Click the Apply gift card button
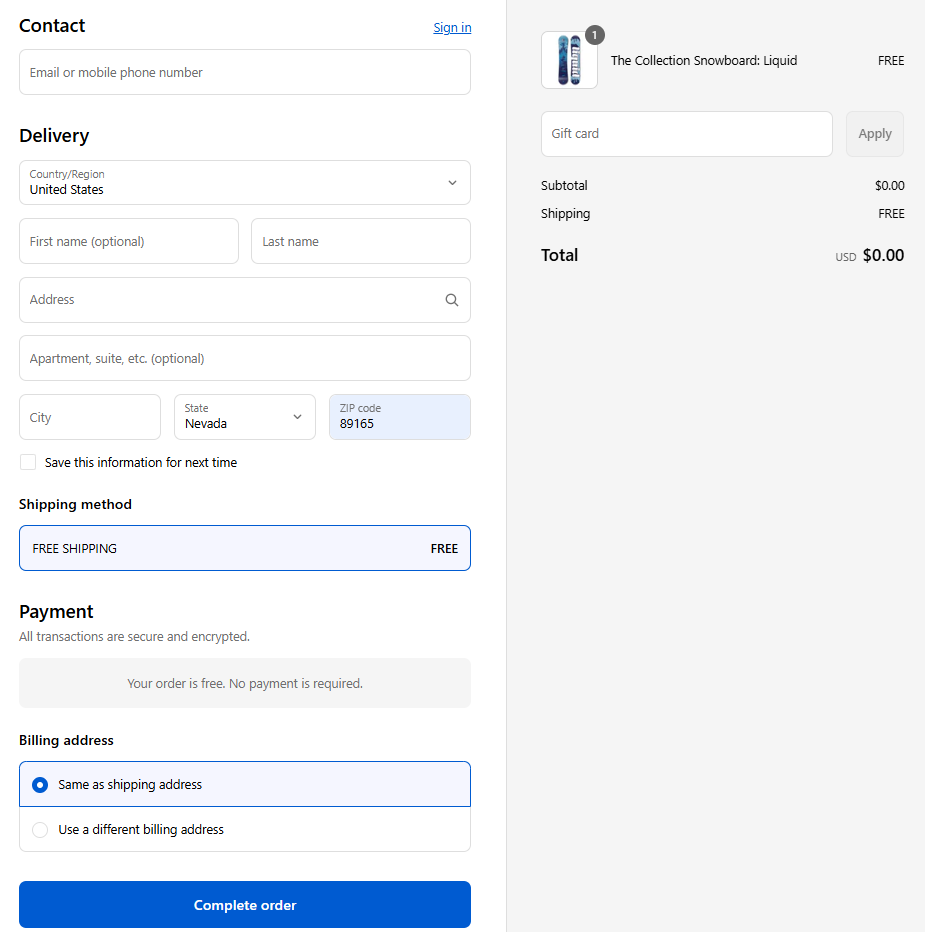Viewport: 925px width, 932px height. point(874,134)
